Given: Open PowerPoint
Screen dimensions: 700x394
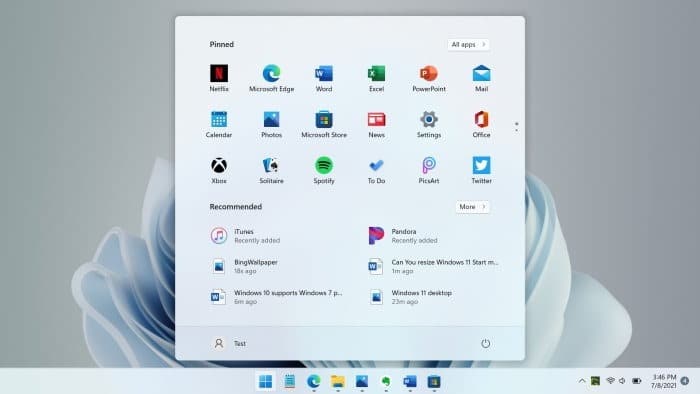Looking at the screenshot, I should pyautogui.click(x=429, y=78).
